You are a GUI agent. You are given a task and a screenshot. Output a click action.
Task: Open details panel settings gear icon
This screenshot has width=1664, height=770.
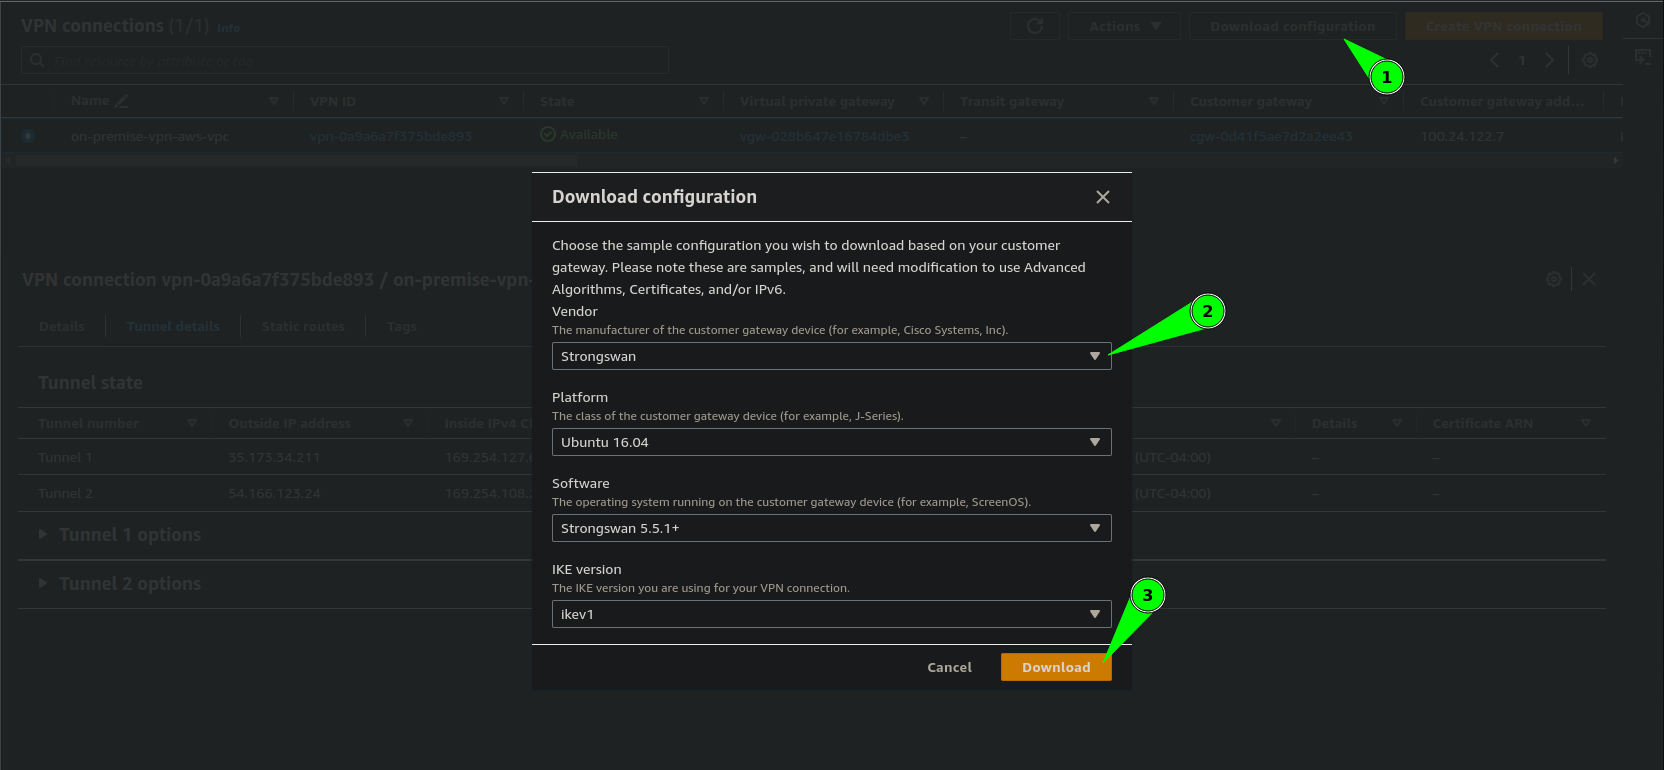1554,279
